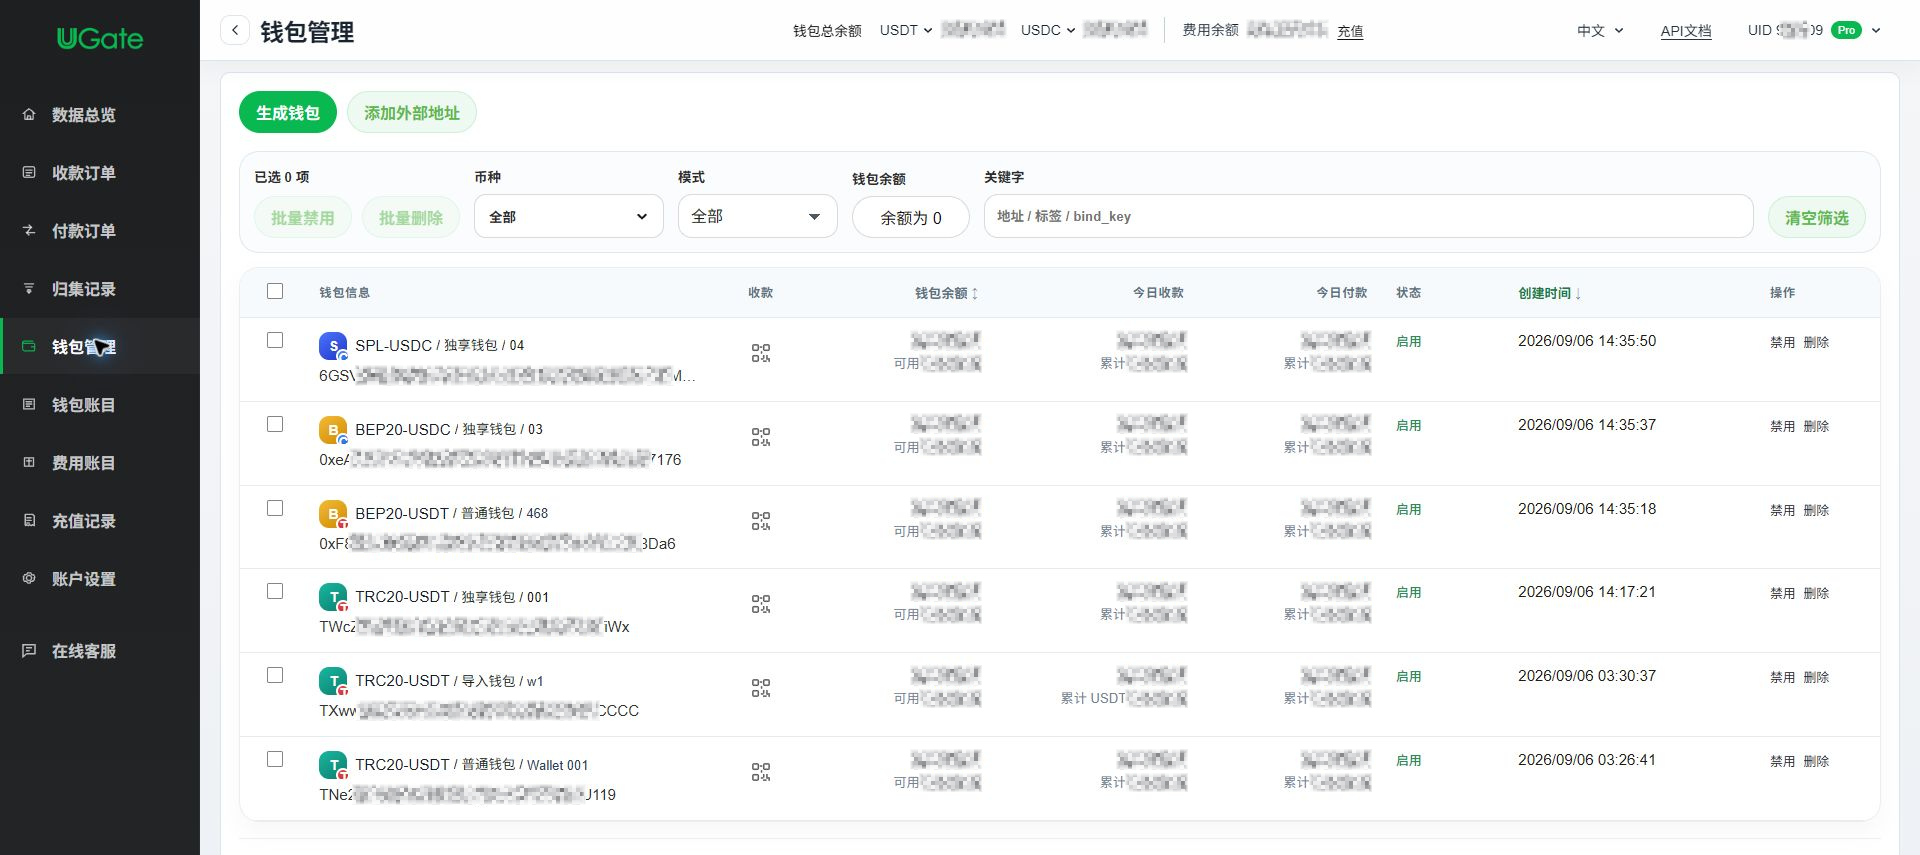Image resolution: width=1920 pixels, height=855 pixels.
Task: Click the Pro badge next to UID
Action: click(1846, 30)
